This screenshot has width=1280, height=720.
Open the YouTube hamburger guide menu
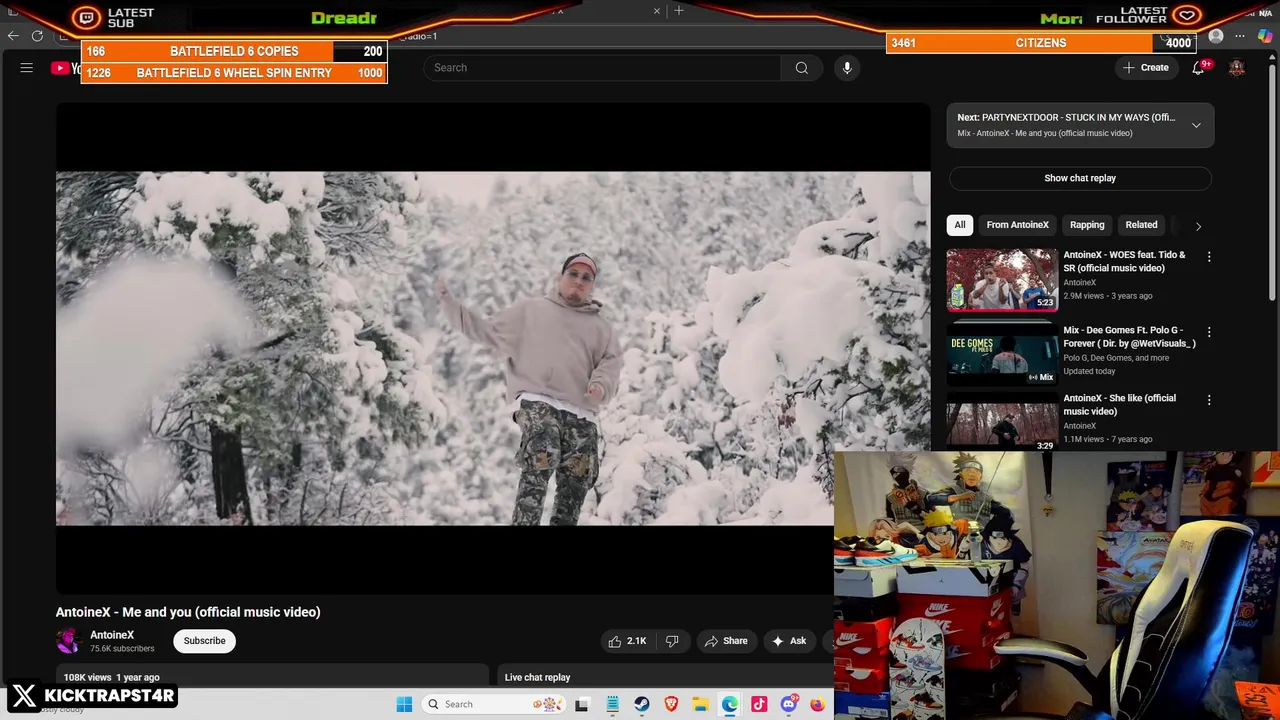click(x=27, y=68)
